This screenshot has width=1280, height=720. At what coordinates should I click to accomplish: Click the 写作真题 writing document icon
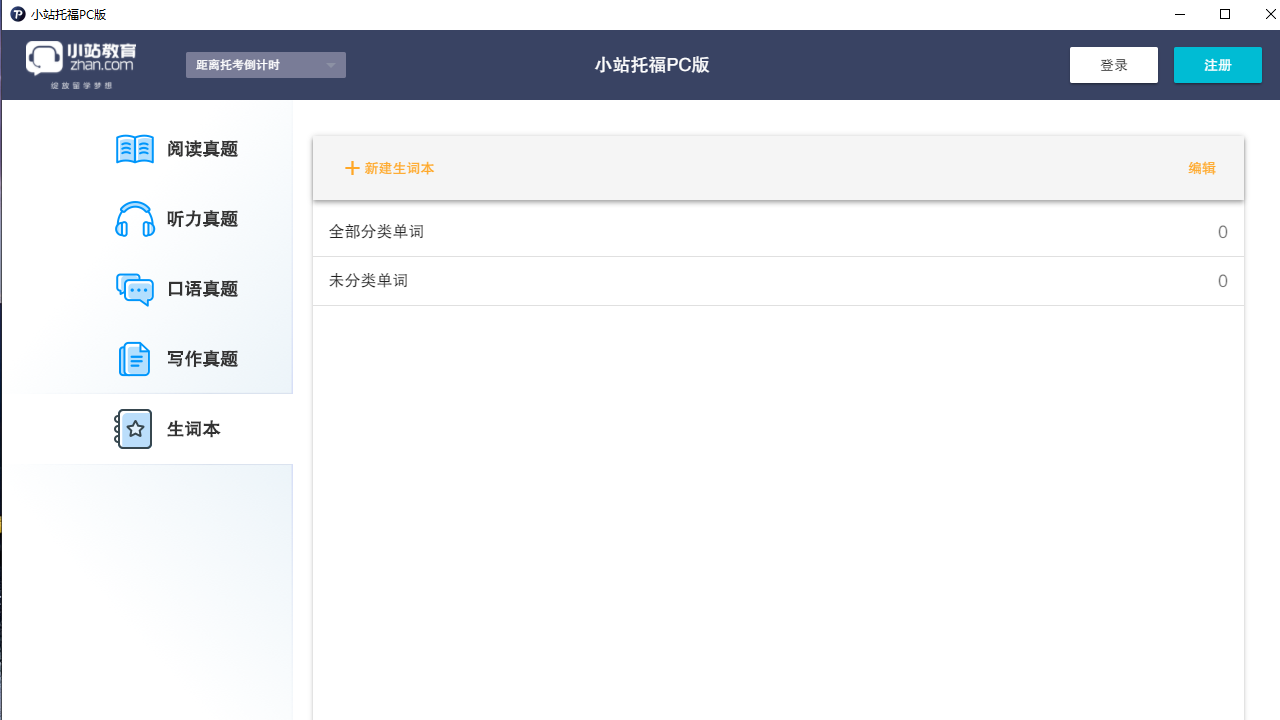134,358
